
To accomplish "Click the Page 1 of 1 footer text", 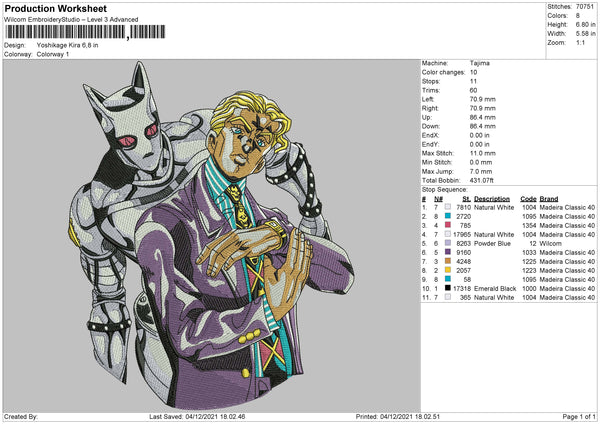I will (579, 416).
